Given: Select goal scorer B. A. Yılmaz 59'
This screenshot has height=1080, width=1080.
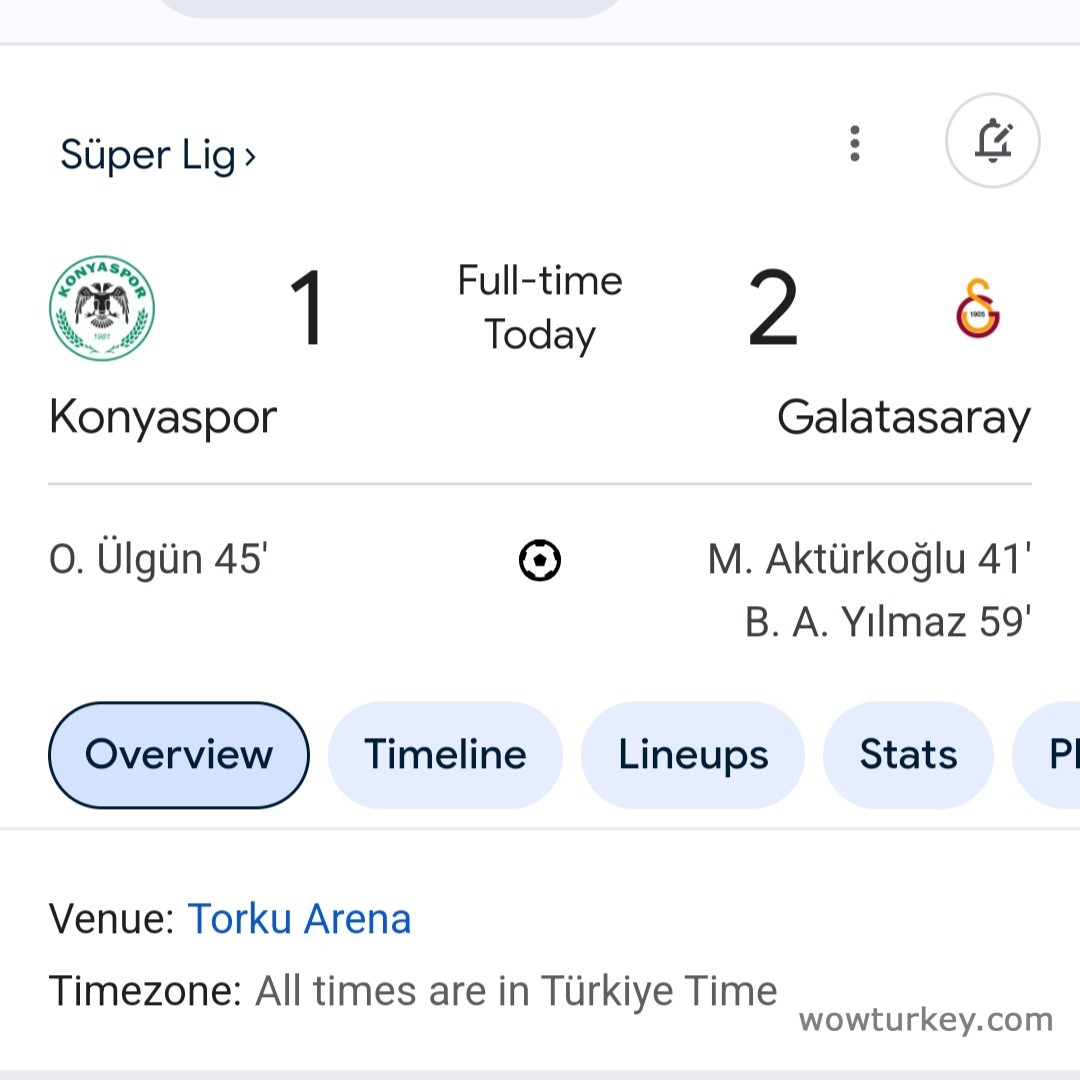Looking at the screenshot, I should pos(888,622).
